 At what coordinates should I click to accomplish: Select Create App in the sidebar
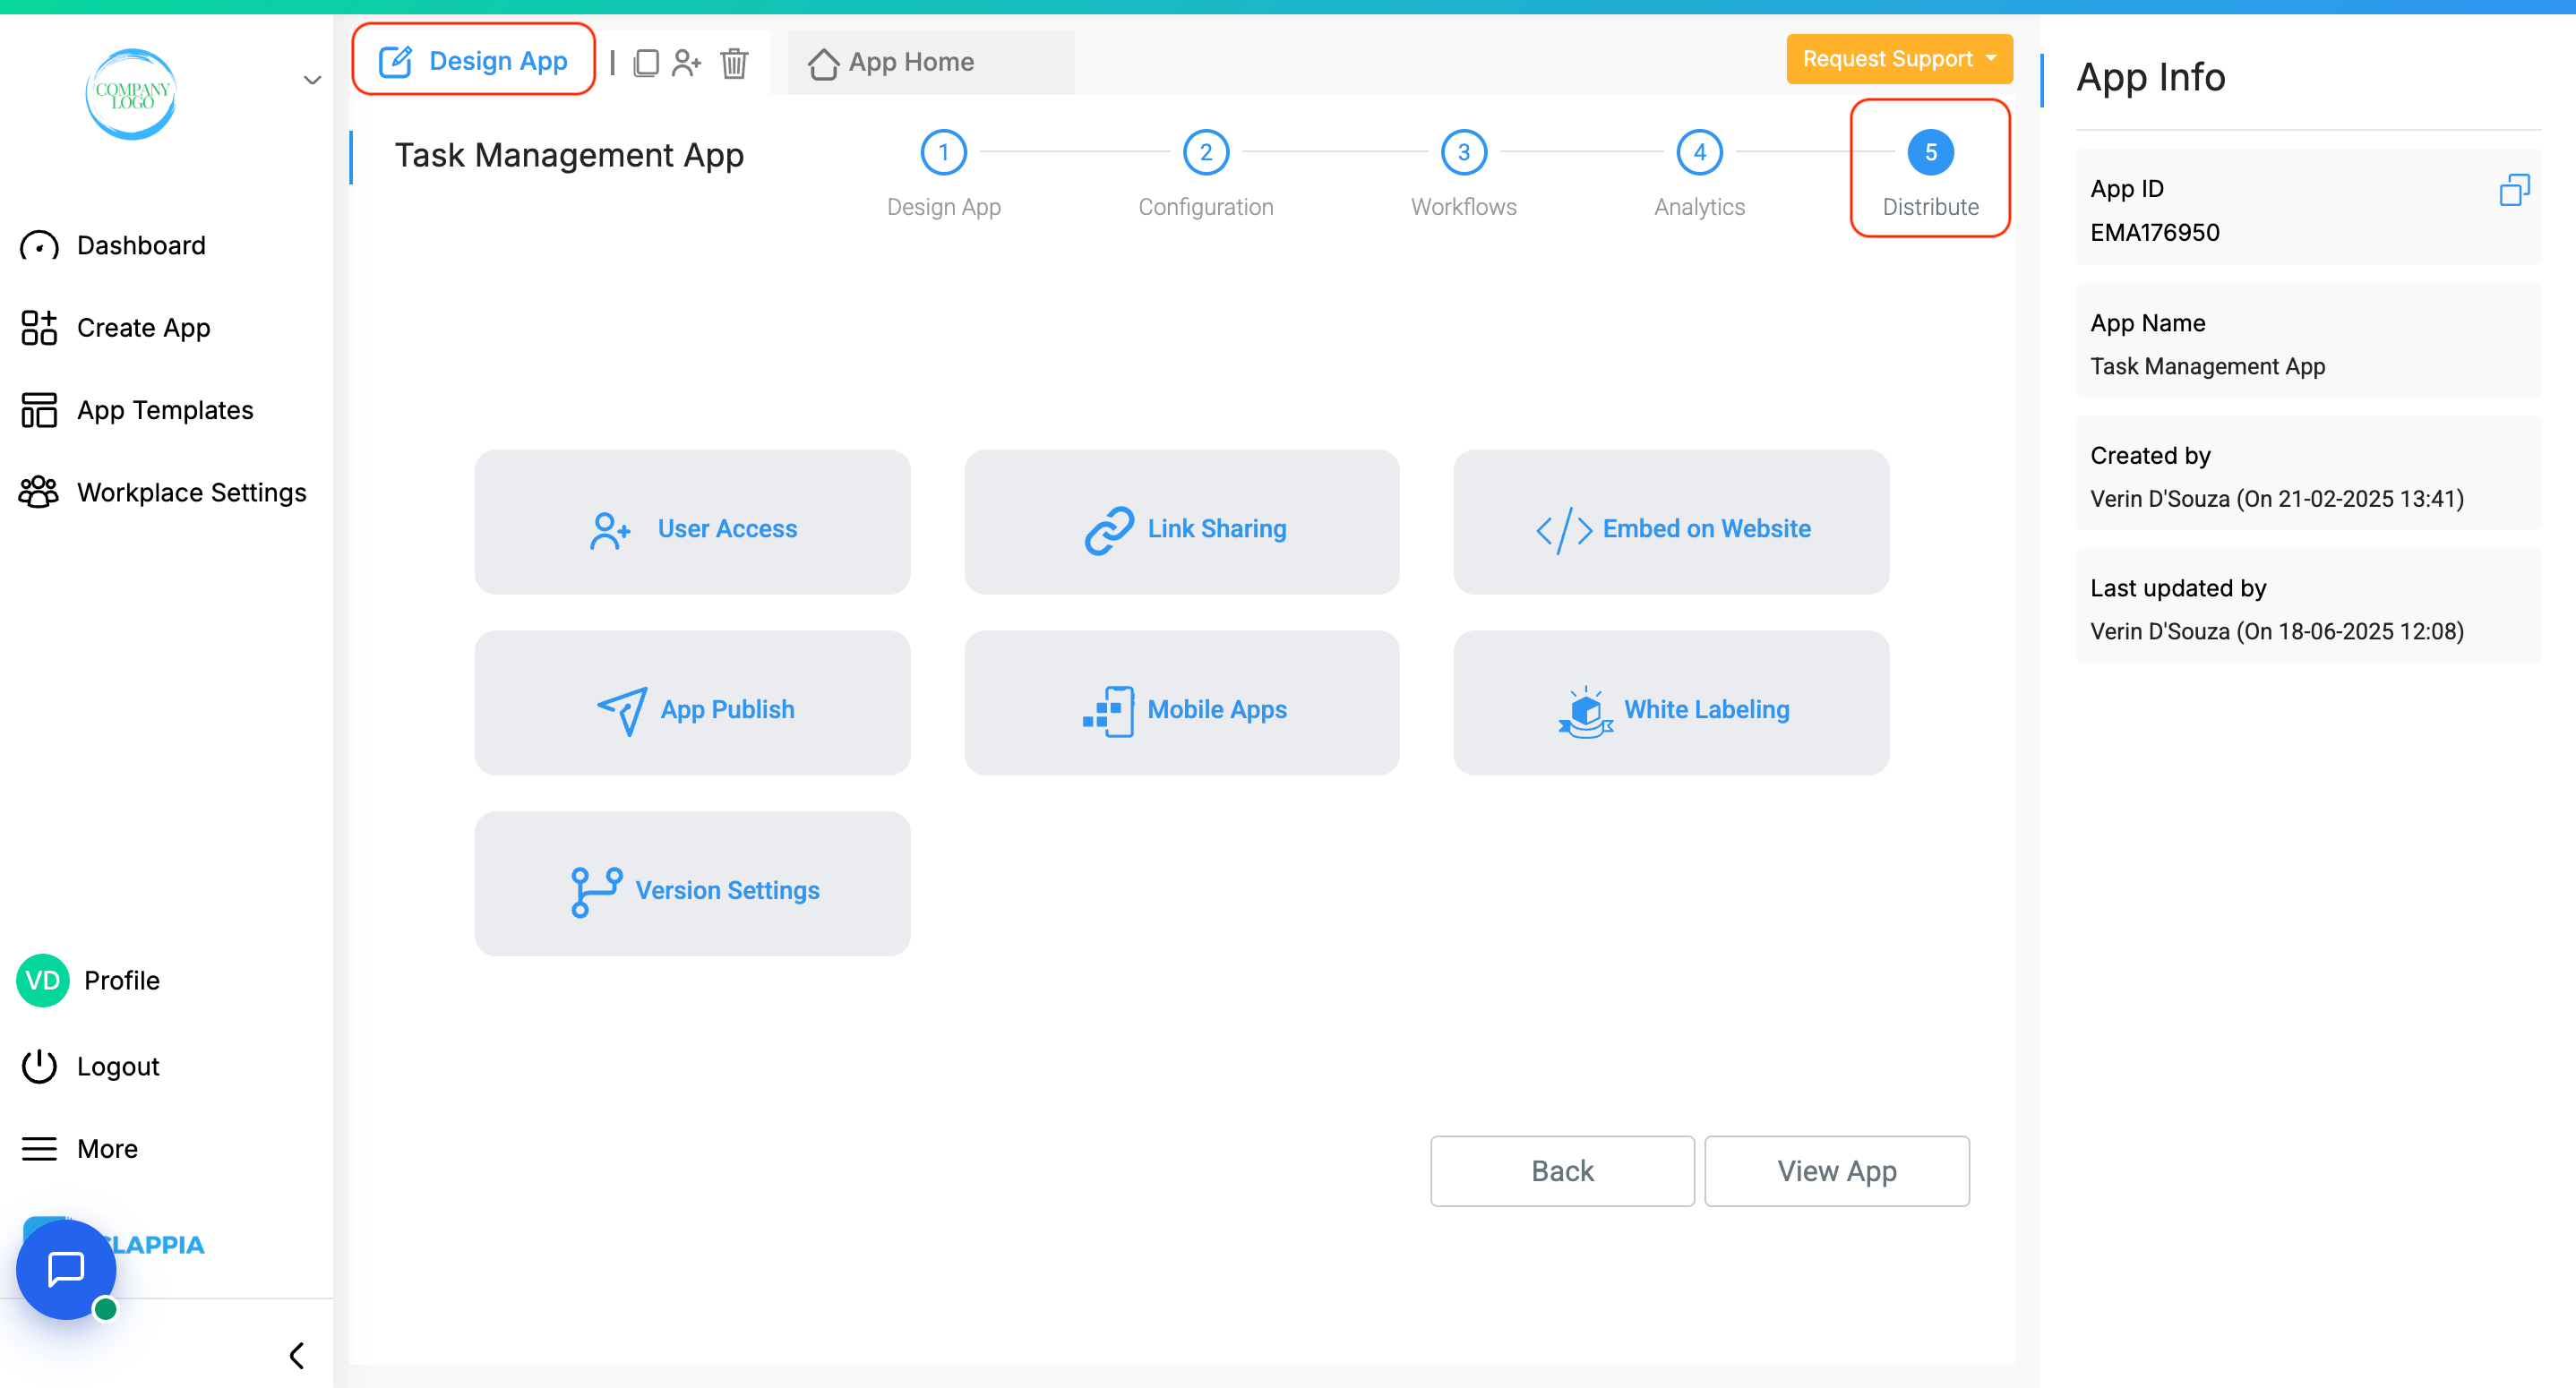coord(143,327)
